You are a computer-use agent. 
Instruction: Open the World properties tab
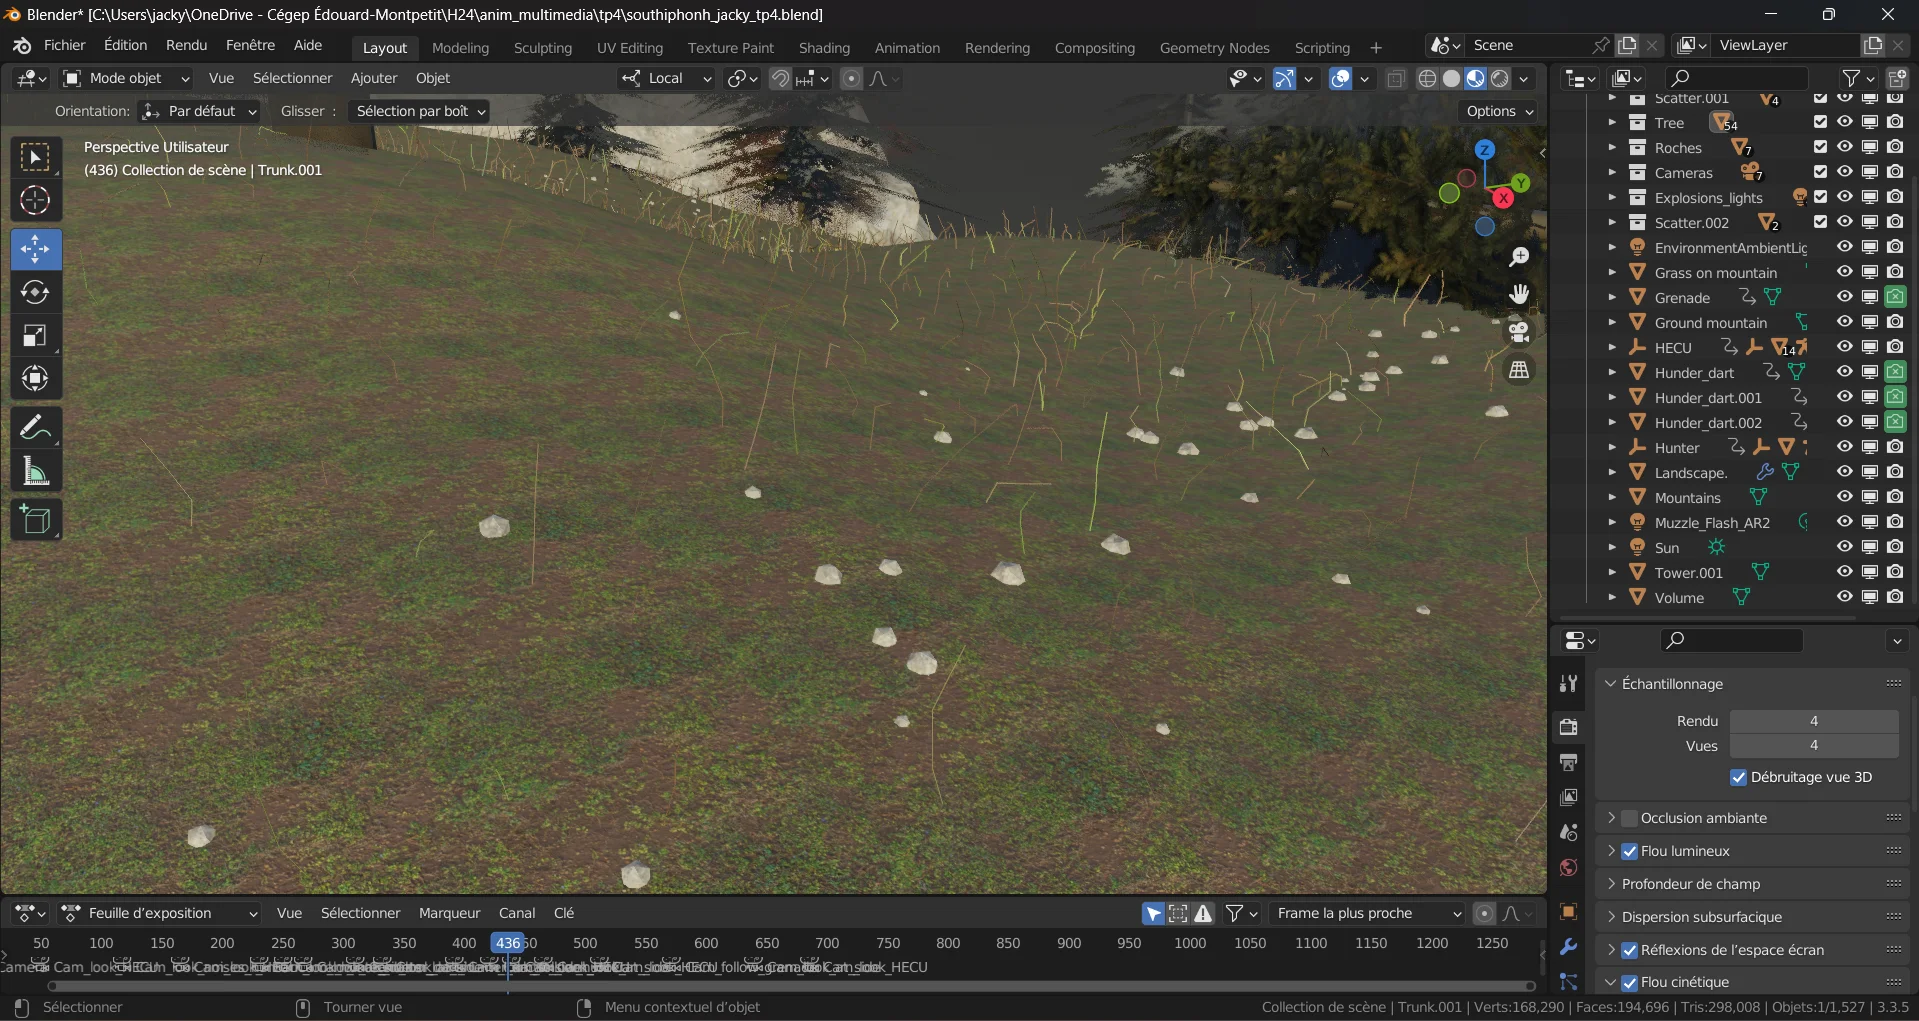point(1569,867)
